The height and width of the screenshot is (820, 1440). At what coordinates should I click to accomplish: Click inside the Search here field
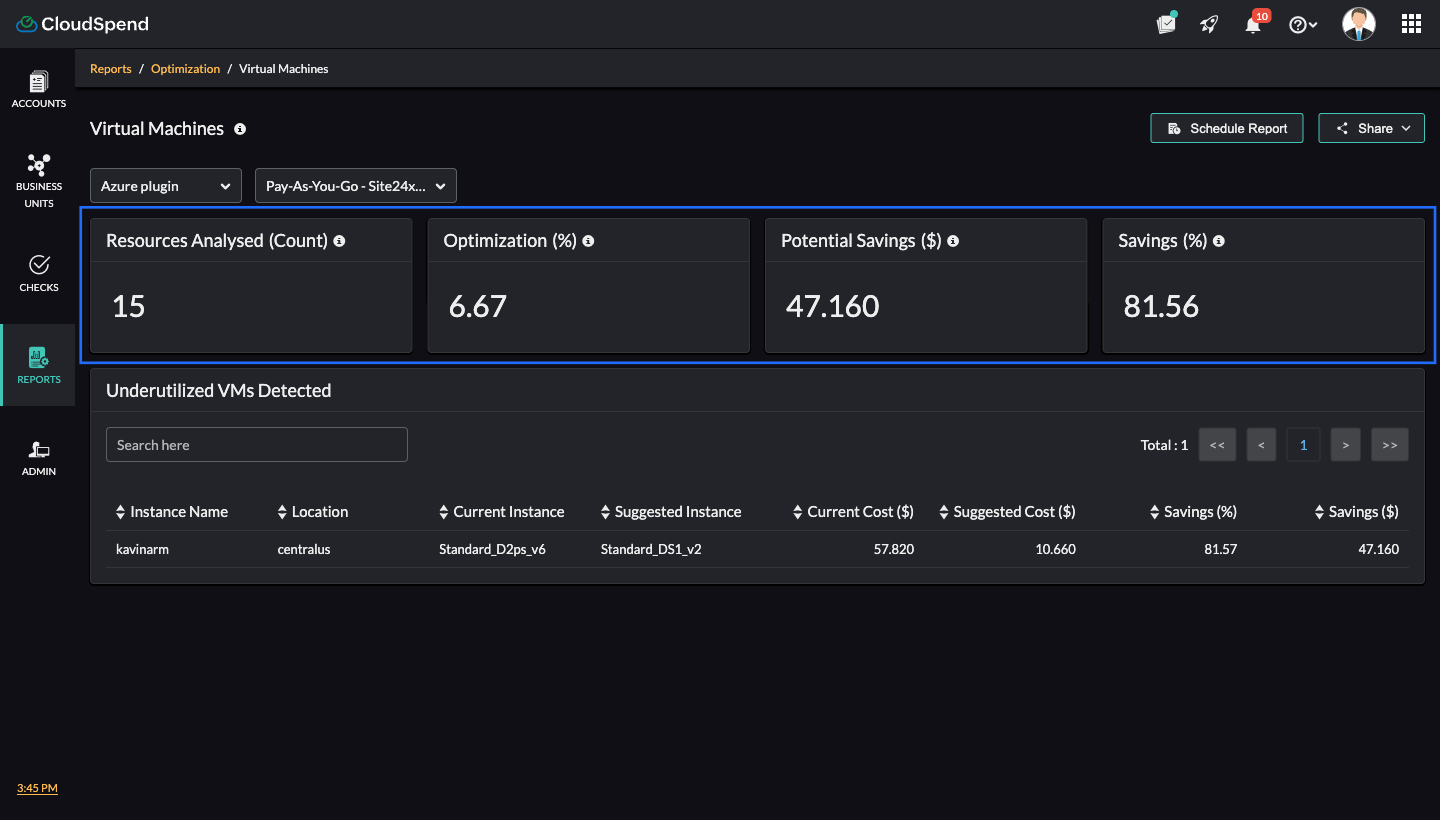256,444
